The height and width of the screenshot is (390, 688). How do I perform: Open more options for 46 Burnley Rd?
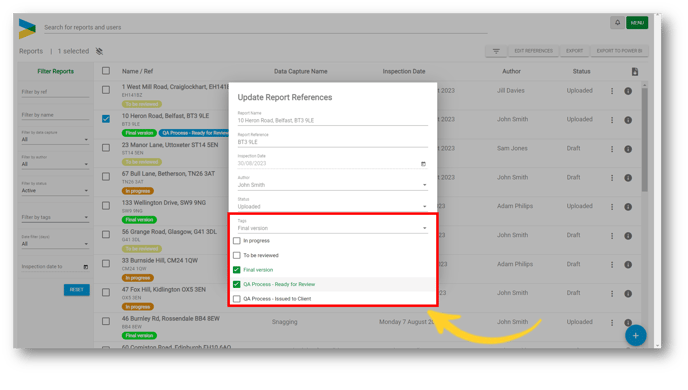point(612,322)
